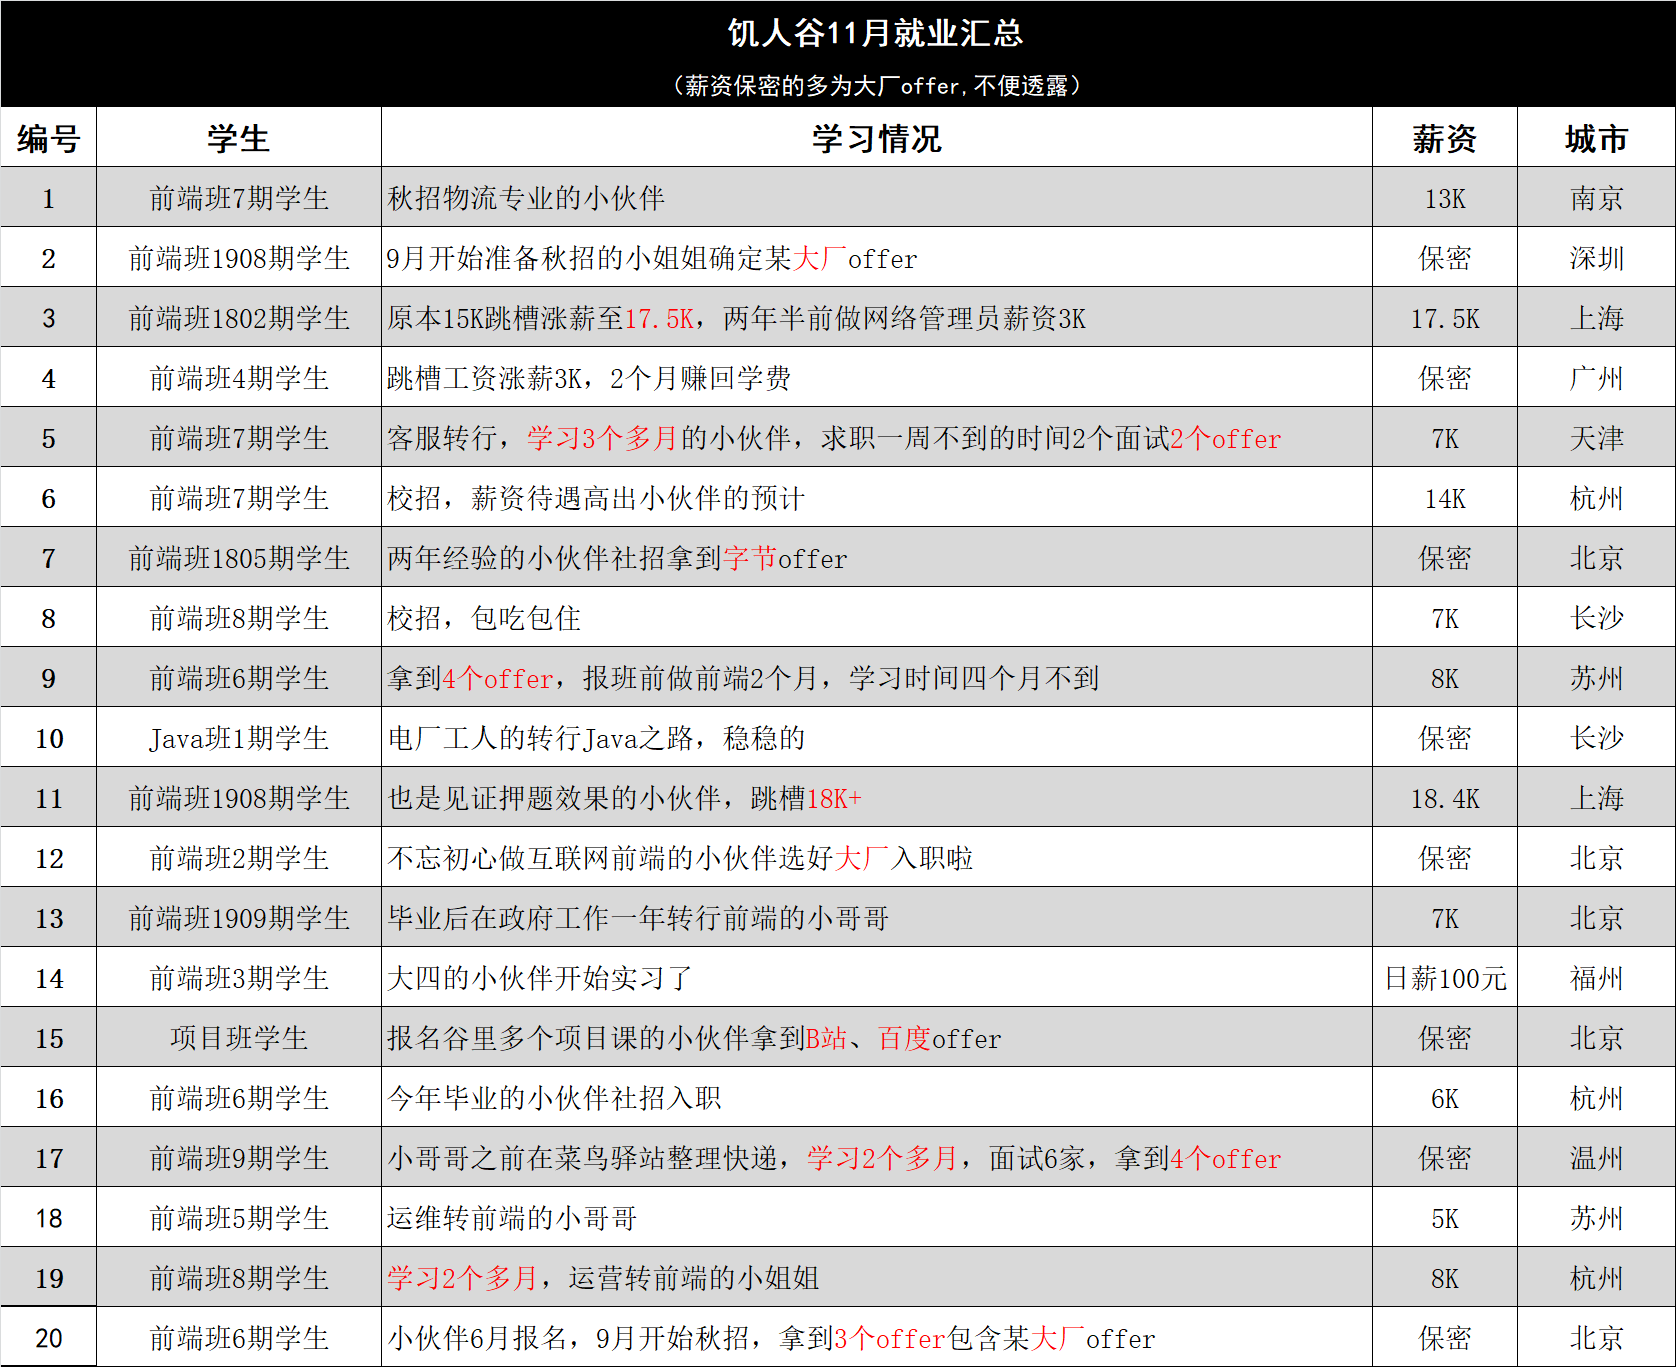Select the 前端班1805期学生 cell
Viewport: 1676px width, 1367px height.
tap(239, 558)
